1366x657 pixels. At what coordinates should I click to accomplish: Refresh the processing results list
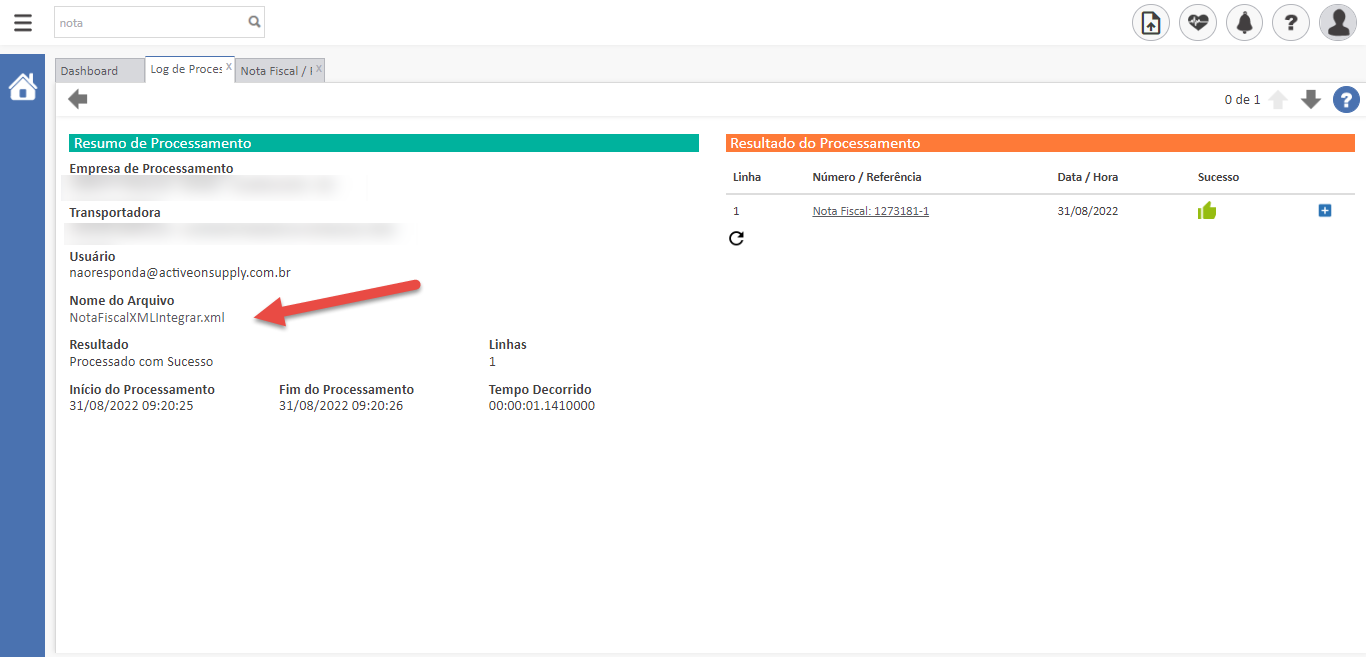737,238
